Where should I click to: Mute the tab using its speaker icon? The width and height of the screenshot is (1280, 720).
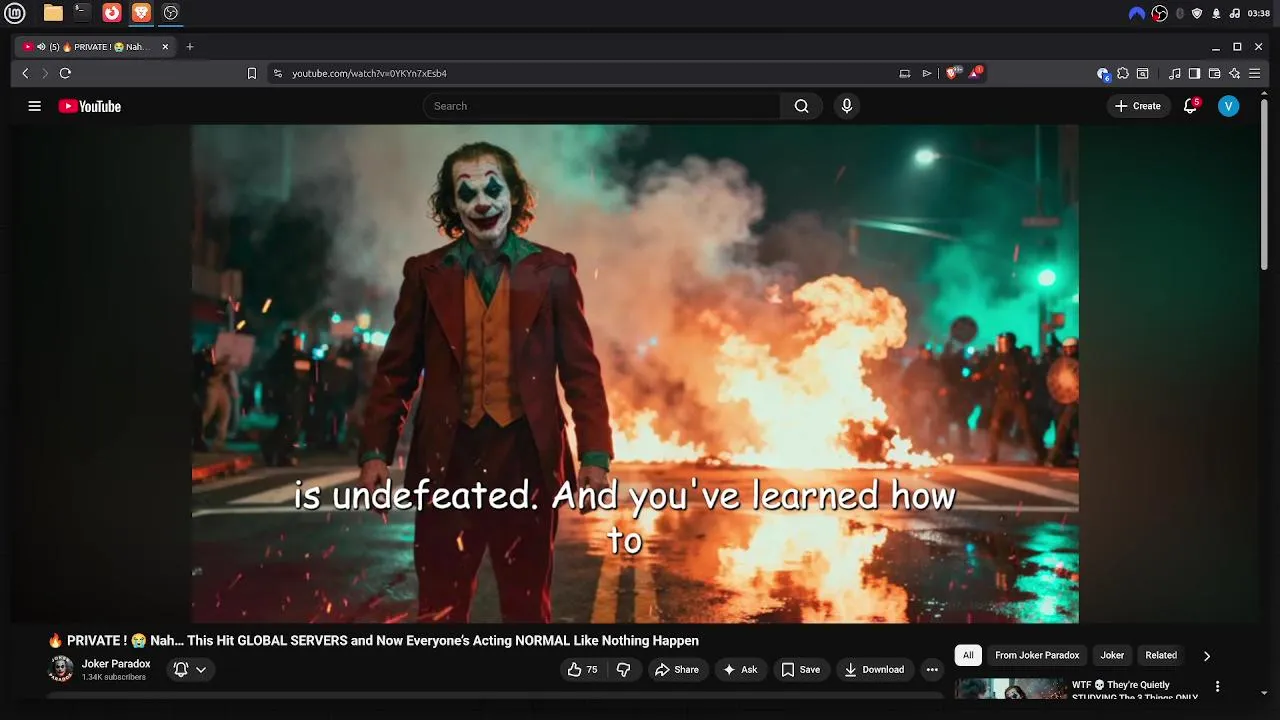[41, 47]
